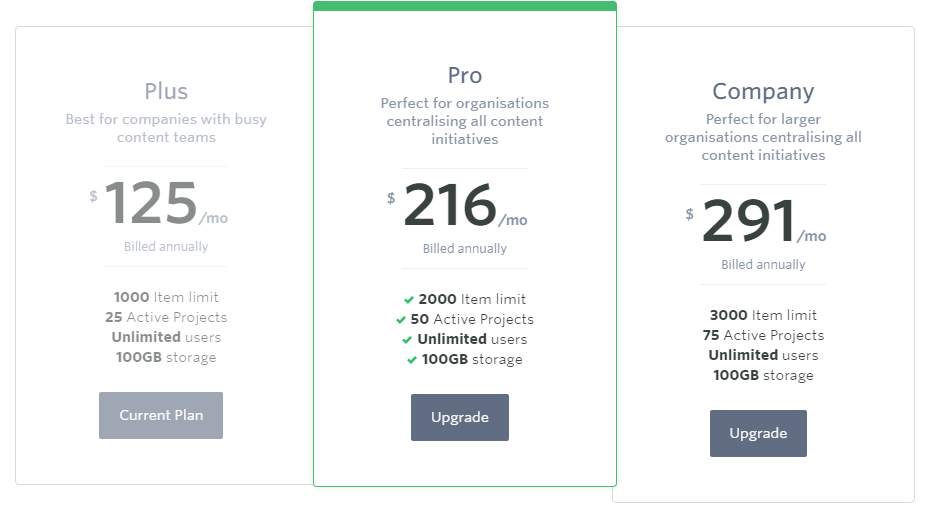The width and height of the screenshot is (930, 519).
Task: Click the 1000 Item limit feature in Plus
Action: tap(166, 297)
